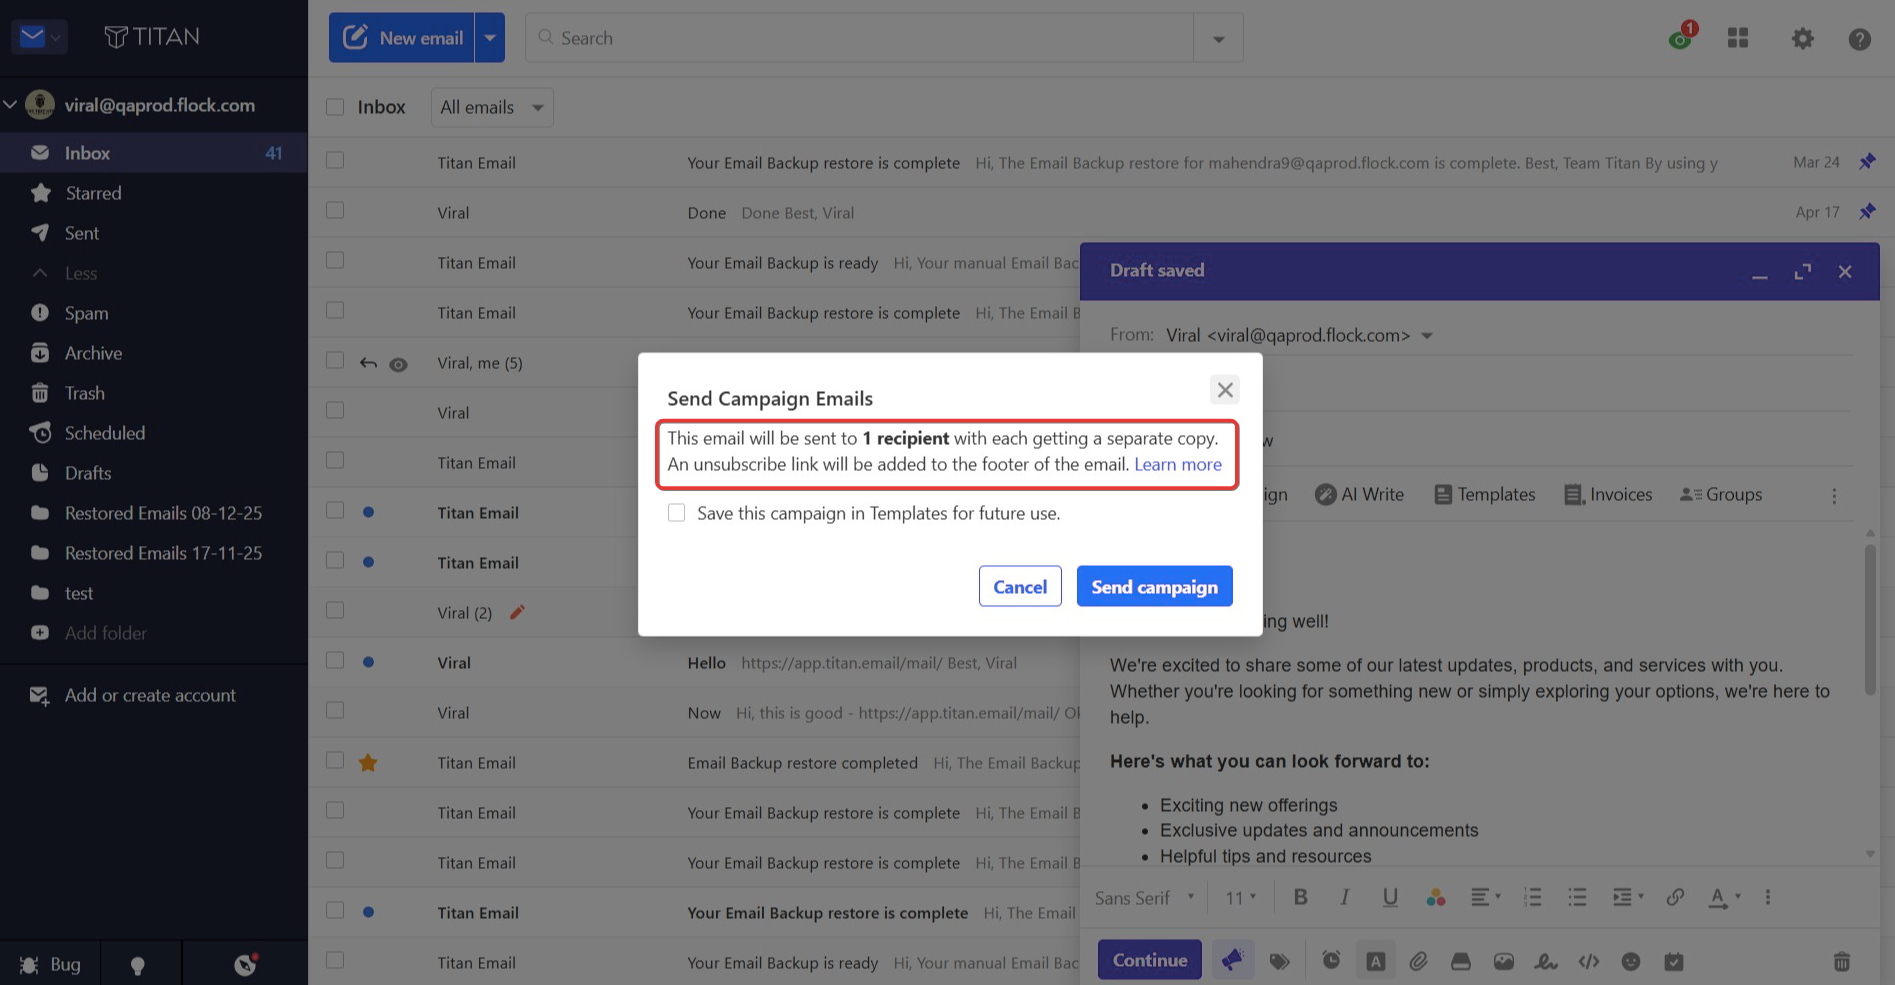Unpin the Mar 24 Titan Email message
1895x985 pixels.
[1867, 161]
